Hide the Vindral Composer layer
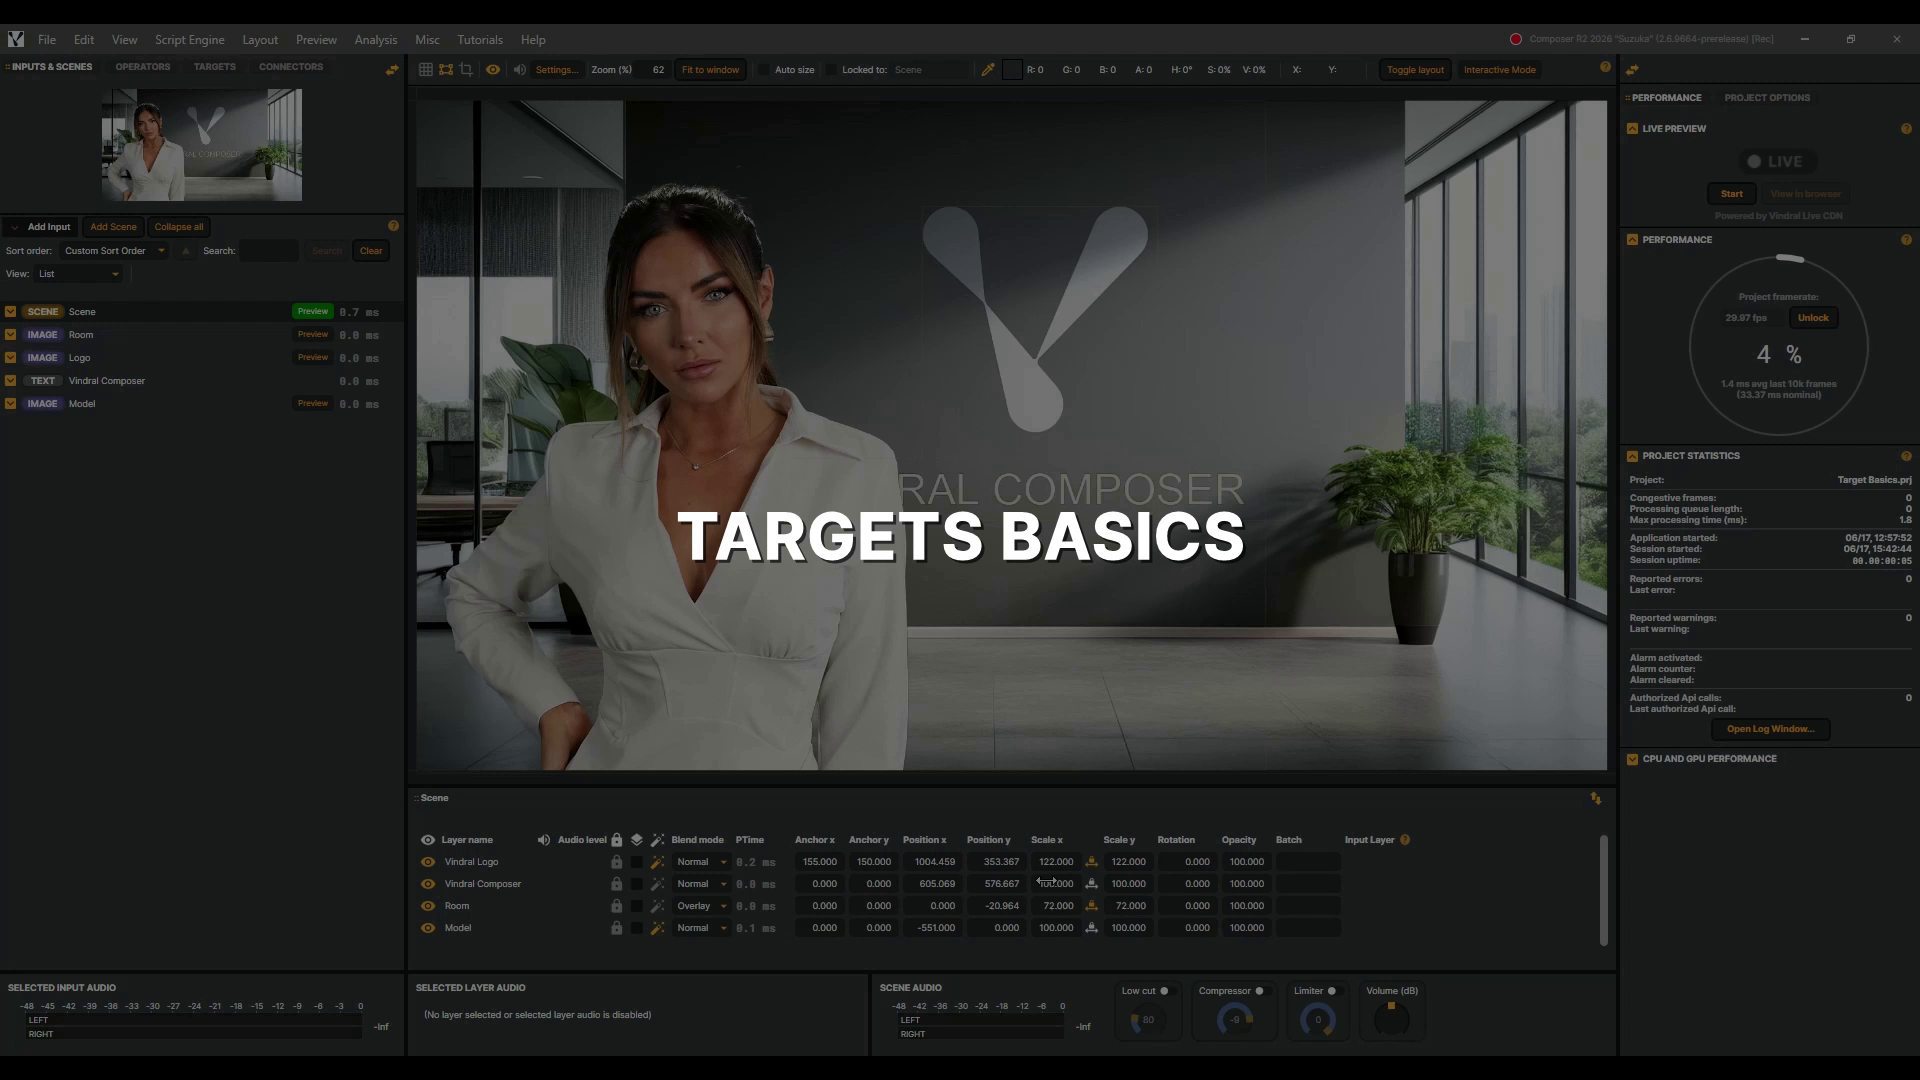The height and width of the screenshot is (1080, 1920). tap(428, 884)
